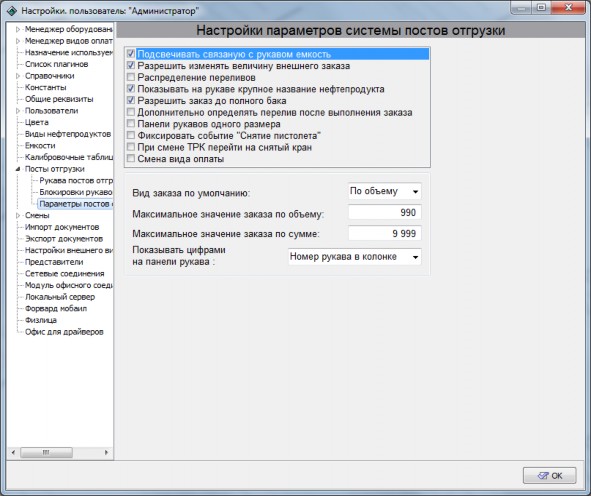Click left arrow of tree horizontal scrollbar
The image size is (591, 496).
coord(13,452)
